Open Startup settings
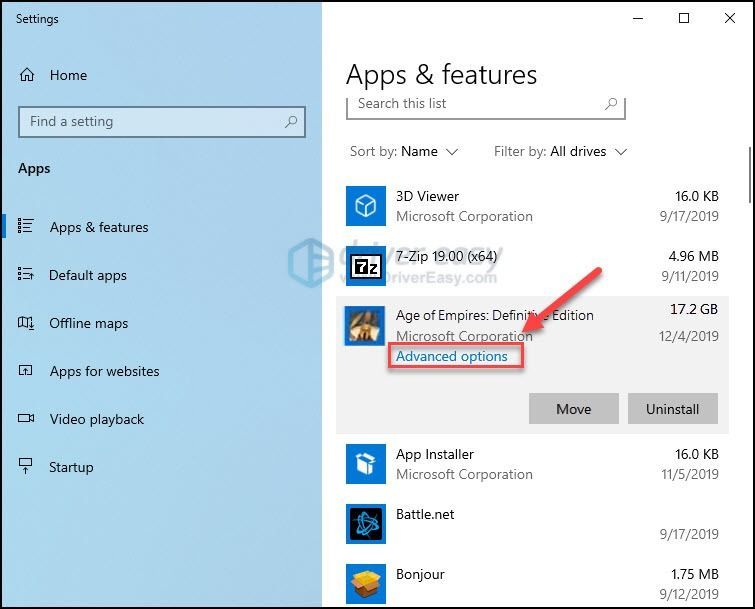This screenshot has width=755, height=609. pos(71,467)
